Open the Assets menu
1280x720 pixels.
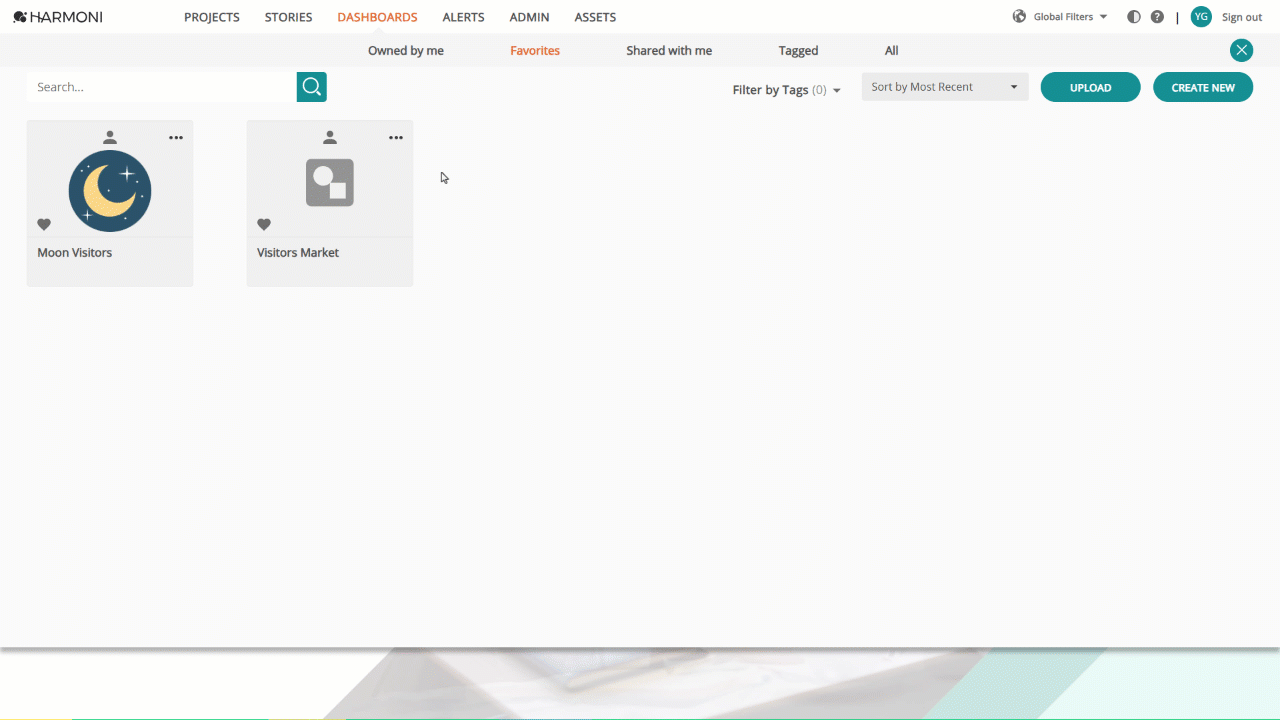(595, 17)
